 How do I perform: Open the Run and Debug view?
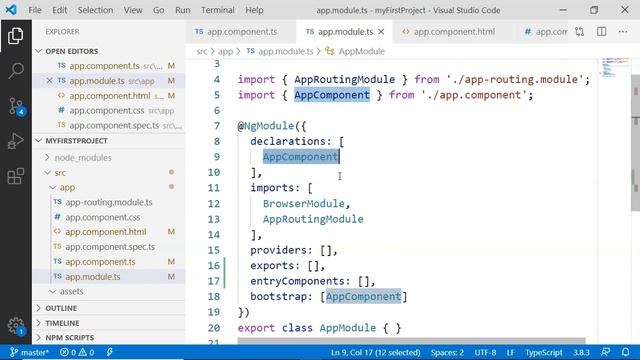click(x=16, y=141)
